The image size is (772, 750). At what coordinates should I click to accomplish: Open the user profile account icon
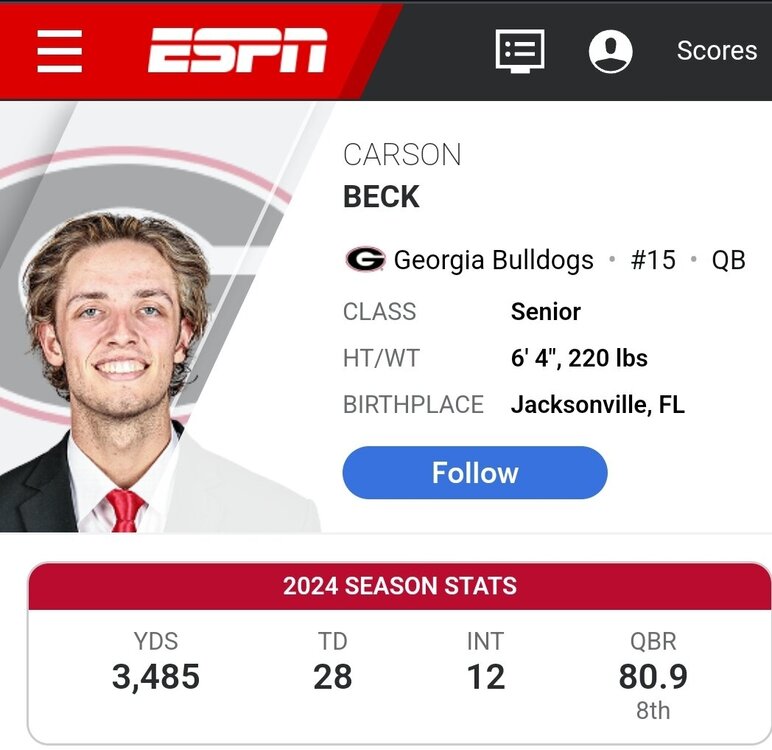pos(610,50)
